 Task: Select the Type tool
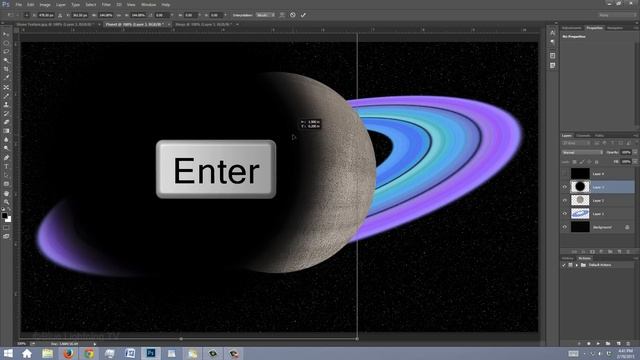(6, 166)
